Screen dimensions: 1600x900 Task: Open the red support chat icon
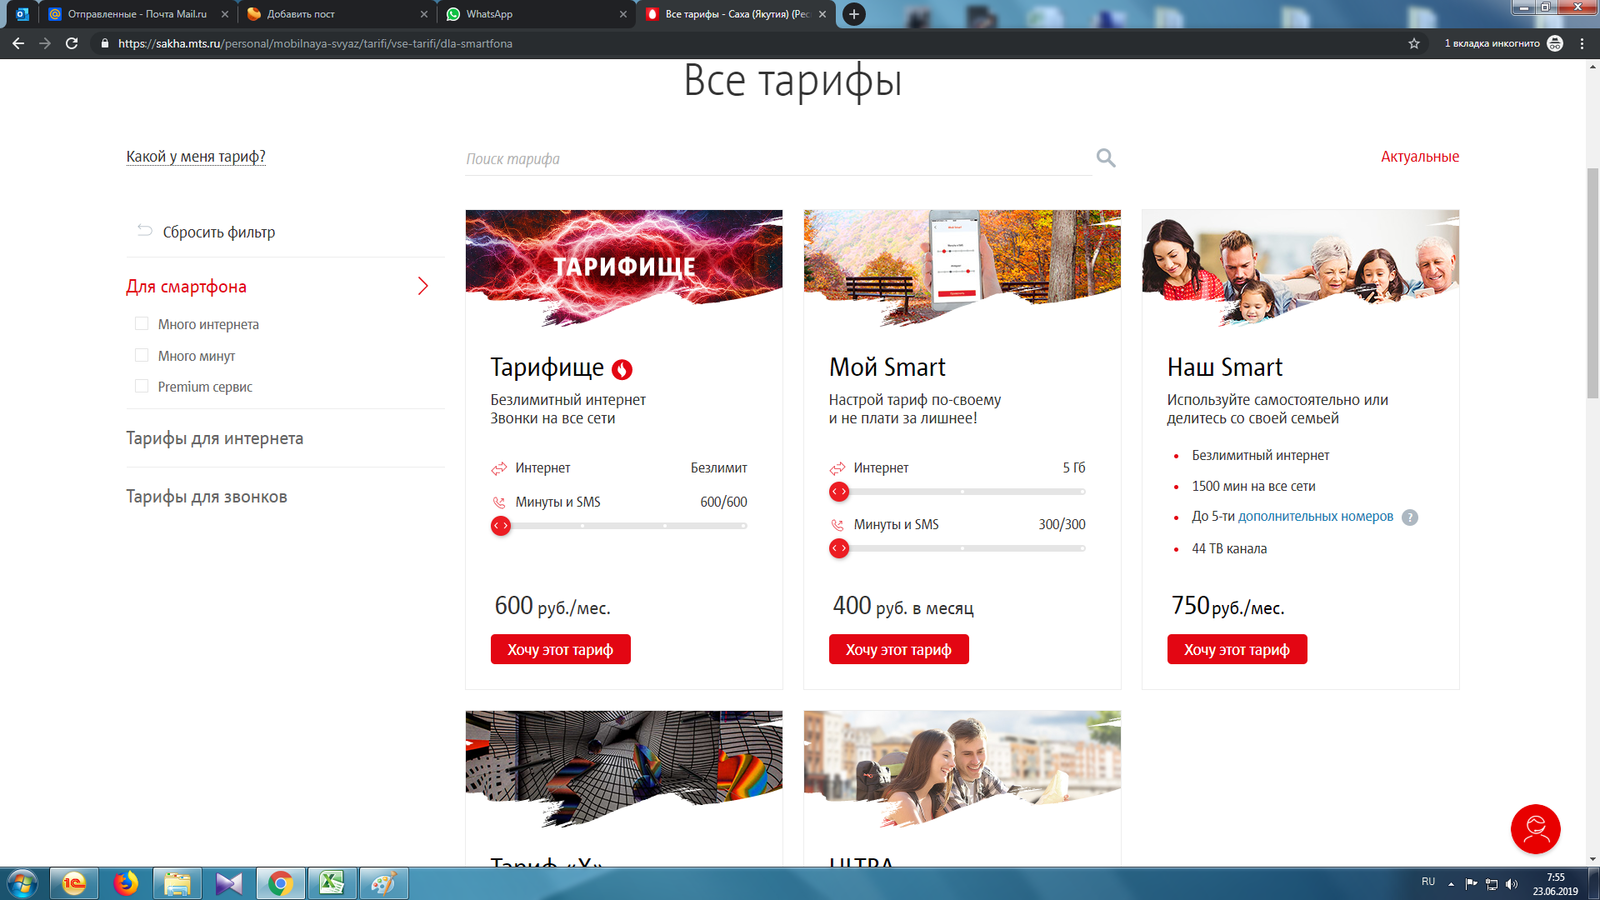(1535, 829)
